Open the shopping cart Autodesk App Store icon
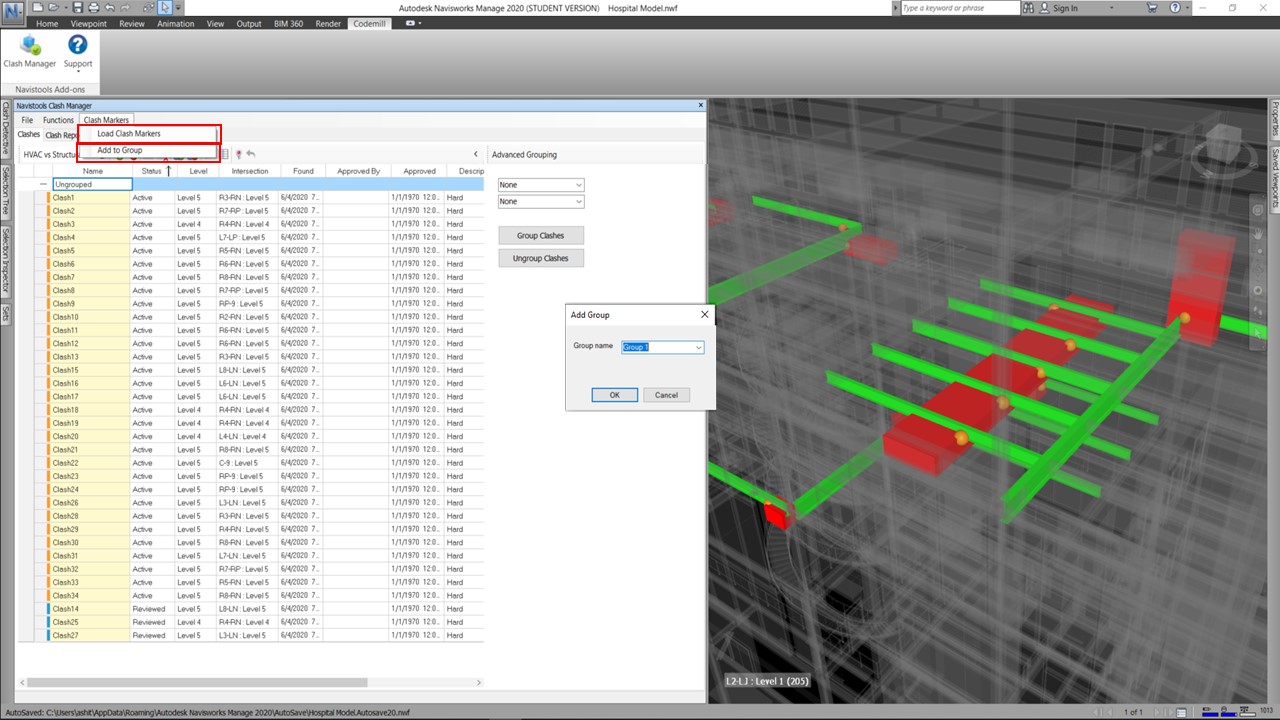The height and width of the screenshot is (720, 1280). (x=1152, y=8)
